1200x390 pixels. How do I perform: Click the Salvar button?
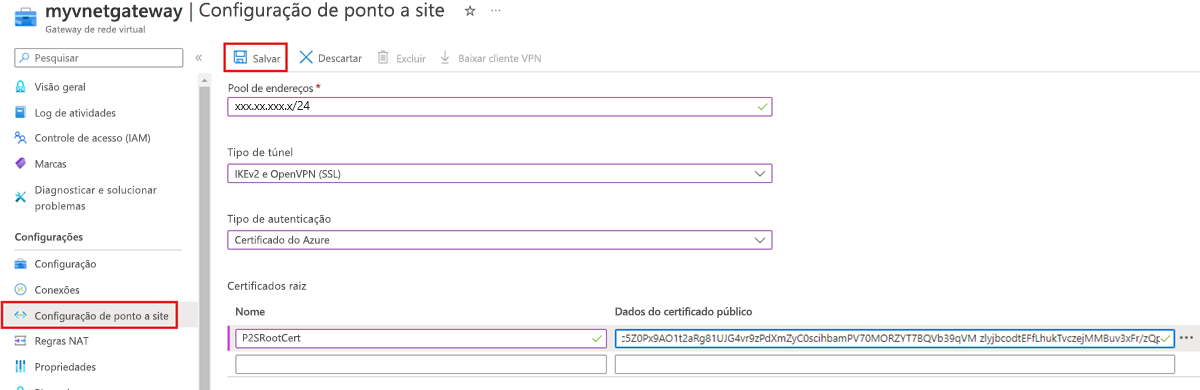256,58
